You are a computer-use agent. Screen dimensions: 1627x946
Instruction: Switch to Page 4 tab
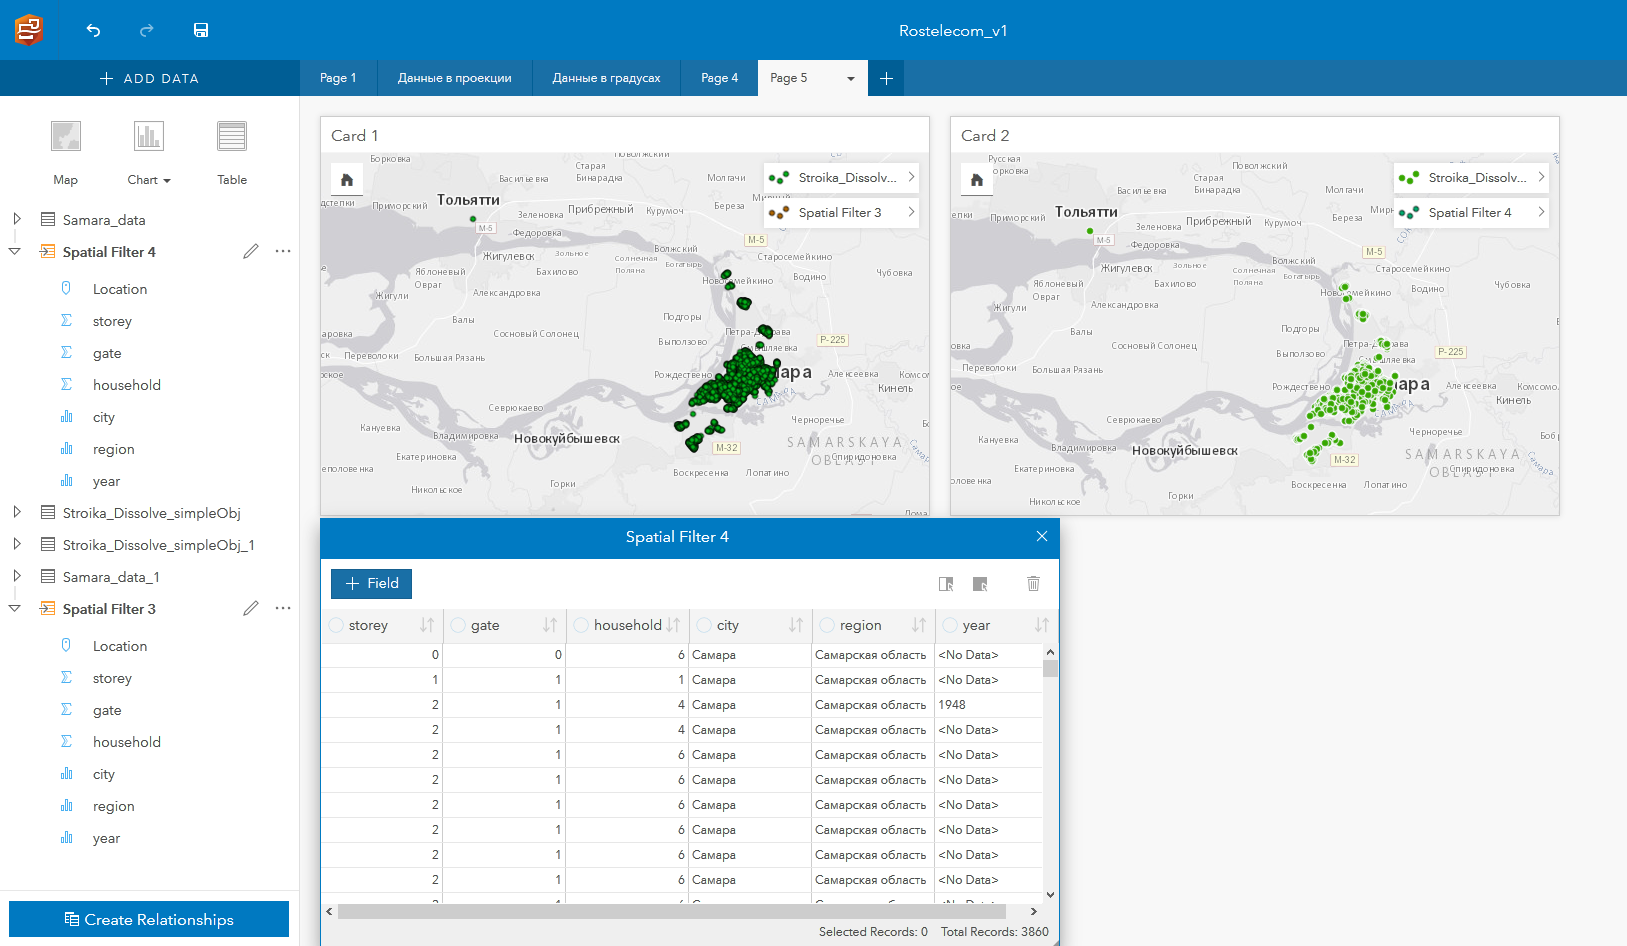coord(719,78)
